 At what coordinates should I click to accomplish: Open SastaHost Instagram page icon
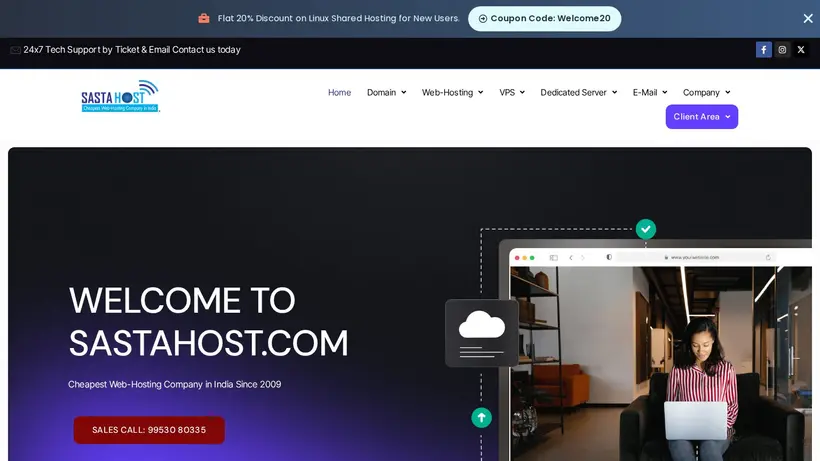[782, 50]
